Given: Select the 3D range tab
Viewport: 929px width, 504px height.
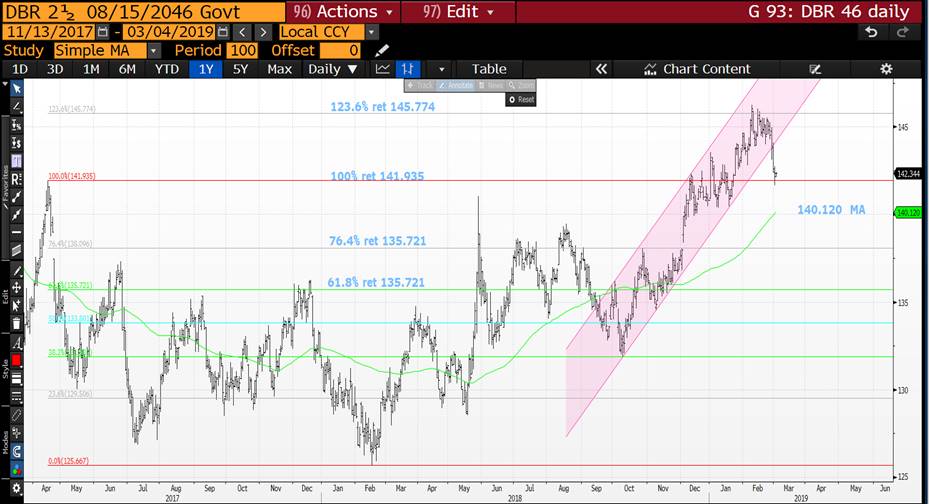Looking at the screenshot, I should (55, 69).
